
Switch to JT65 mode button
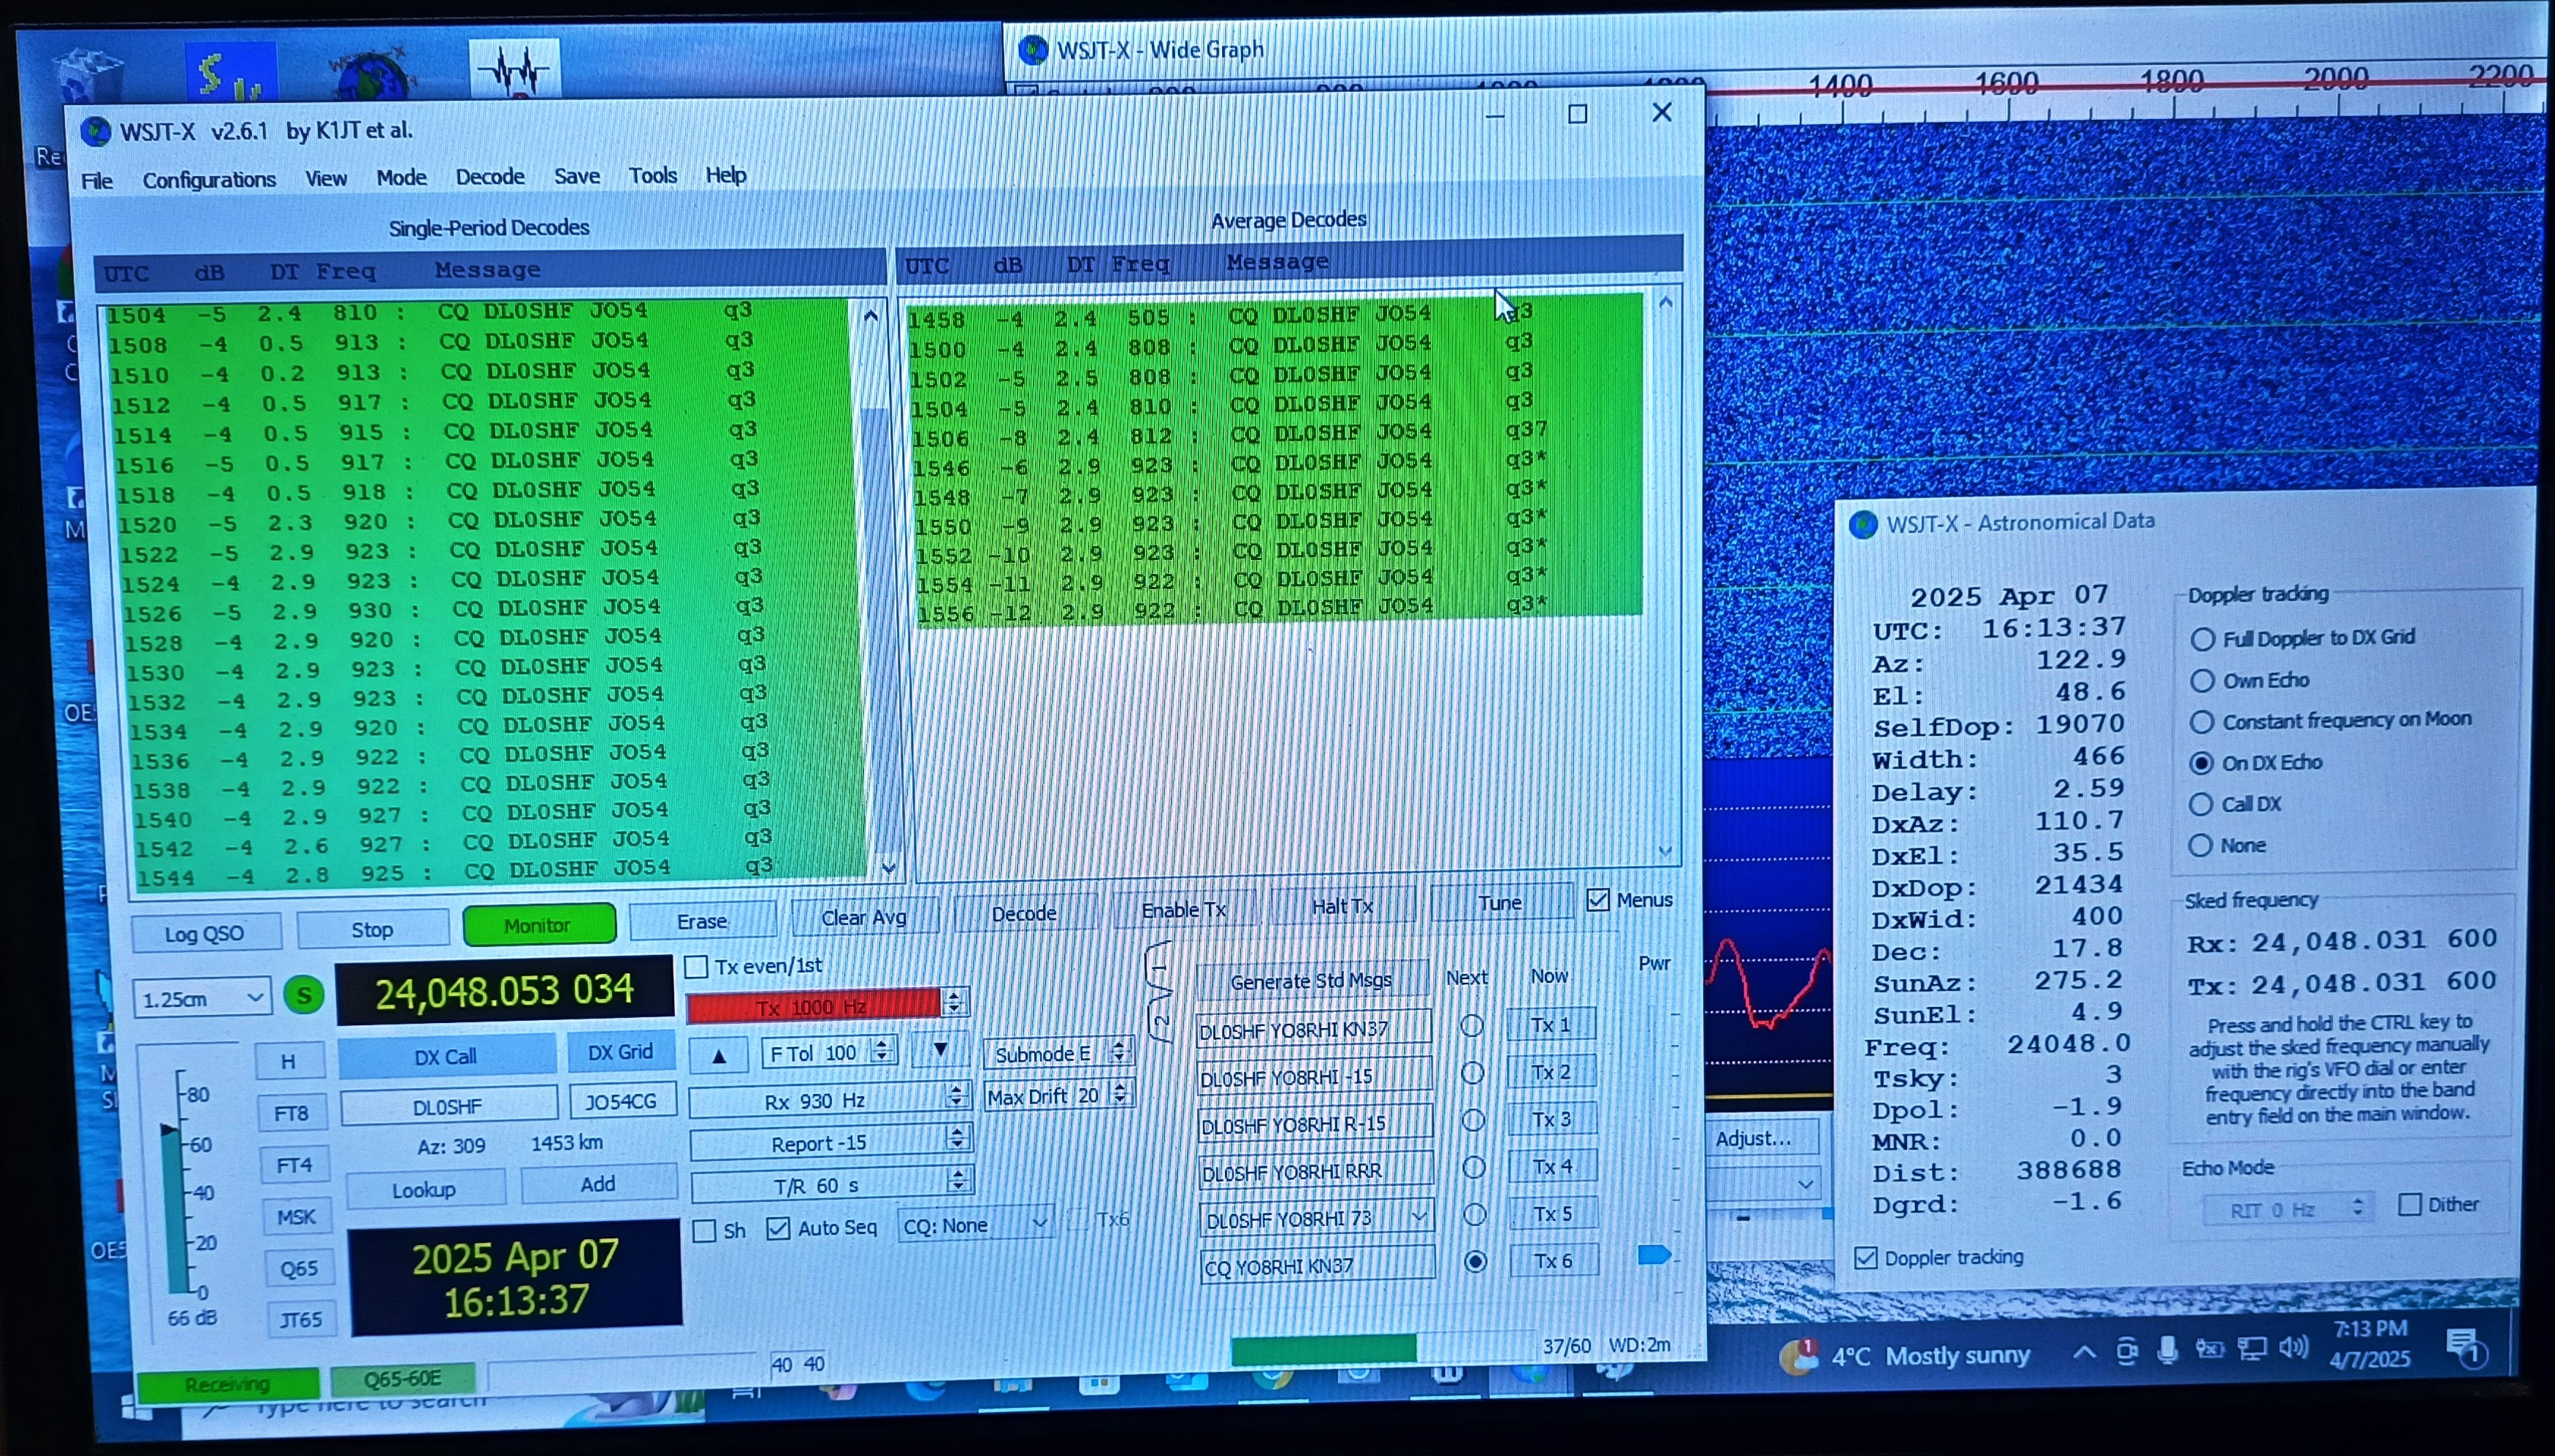tap(301, 1320)
